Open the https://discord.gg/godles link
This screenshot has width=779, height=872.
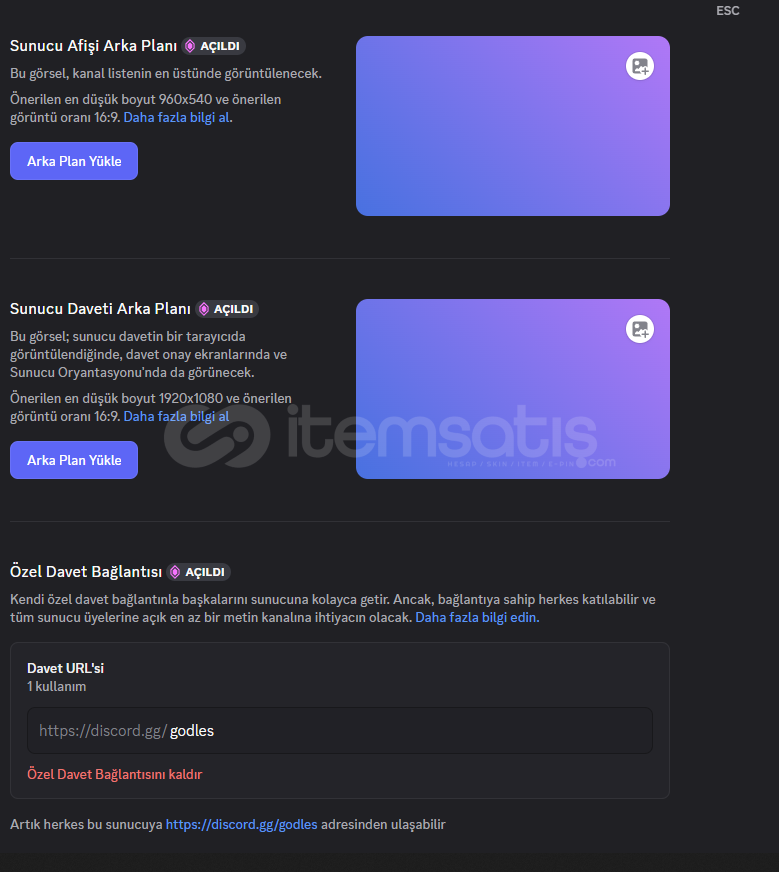pos(241,824)
